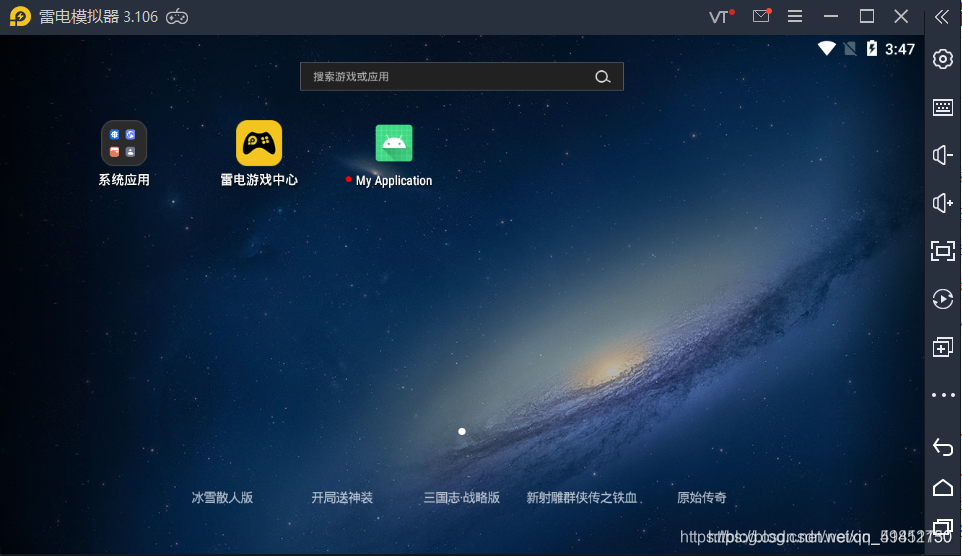Image resolution: width=962 pixels, height=556 pixels.
Task: Click the no-SIM status icon
Action: click(x=850, y=48)
